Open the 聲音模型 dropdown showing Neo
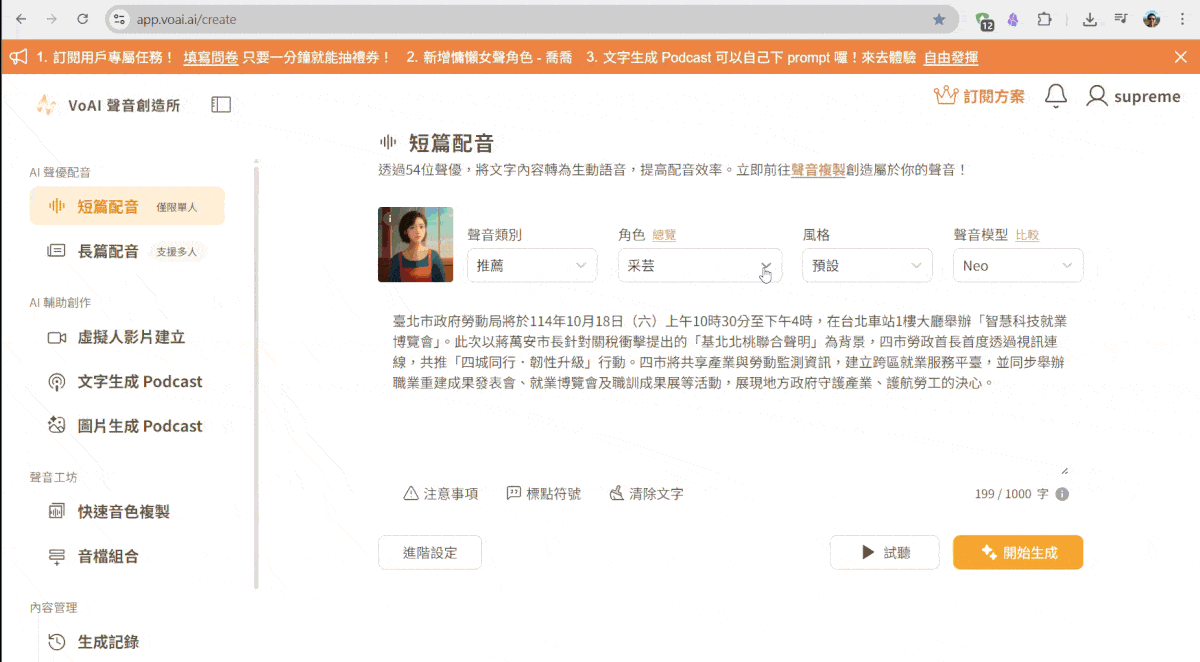Viewport: 1200px width, 662px height. (1018, 265)
